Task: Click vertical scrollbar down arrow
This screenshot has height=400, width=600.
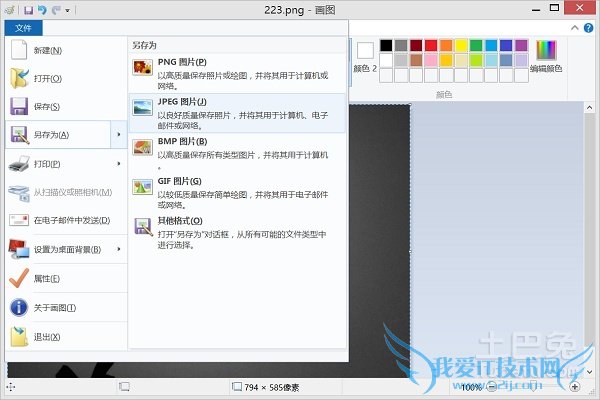Action: 589,372
